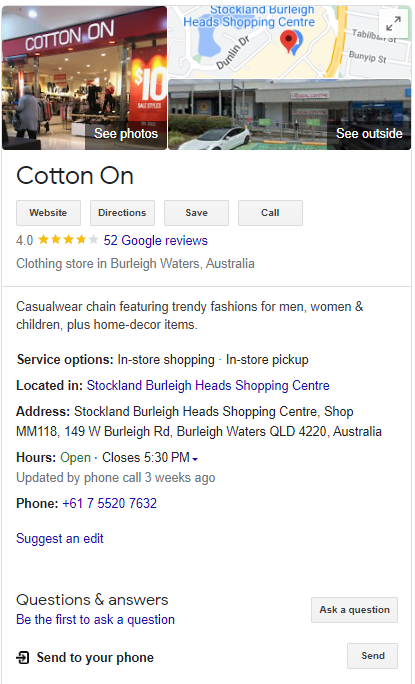
Task: Click the Send button
Action: 373,656
